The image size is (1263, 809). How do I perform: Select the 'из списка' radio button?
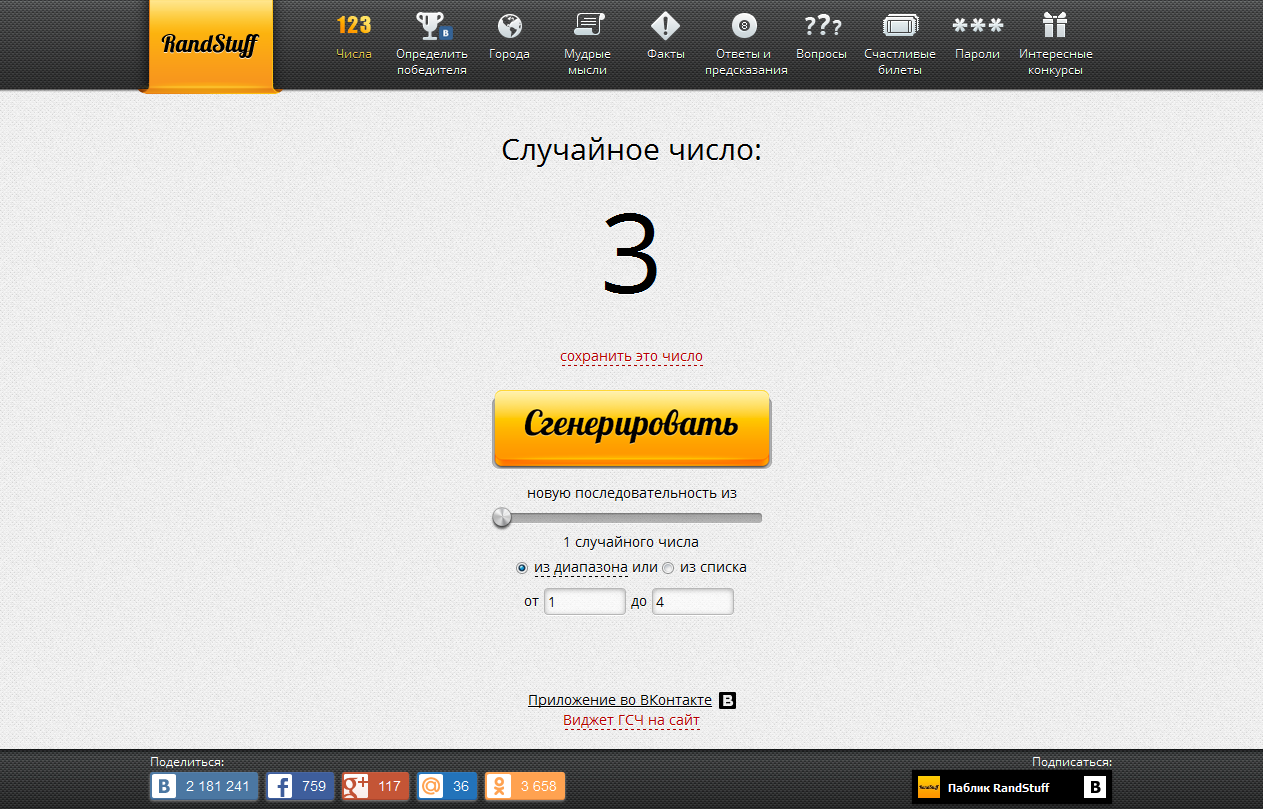[668, 568]
